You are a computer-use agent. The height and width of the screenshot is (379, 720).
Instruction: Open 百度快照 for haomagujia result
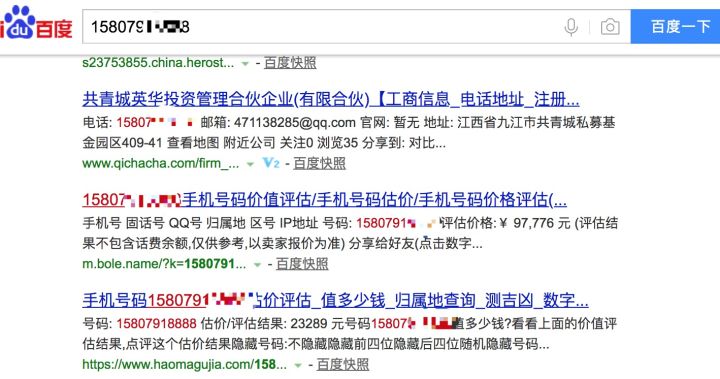coord(343,364)
